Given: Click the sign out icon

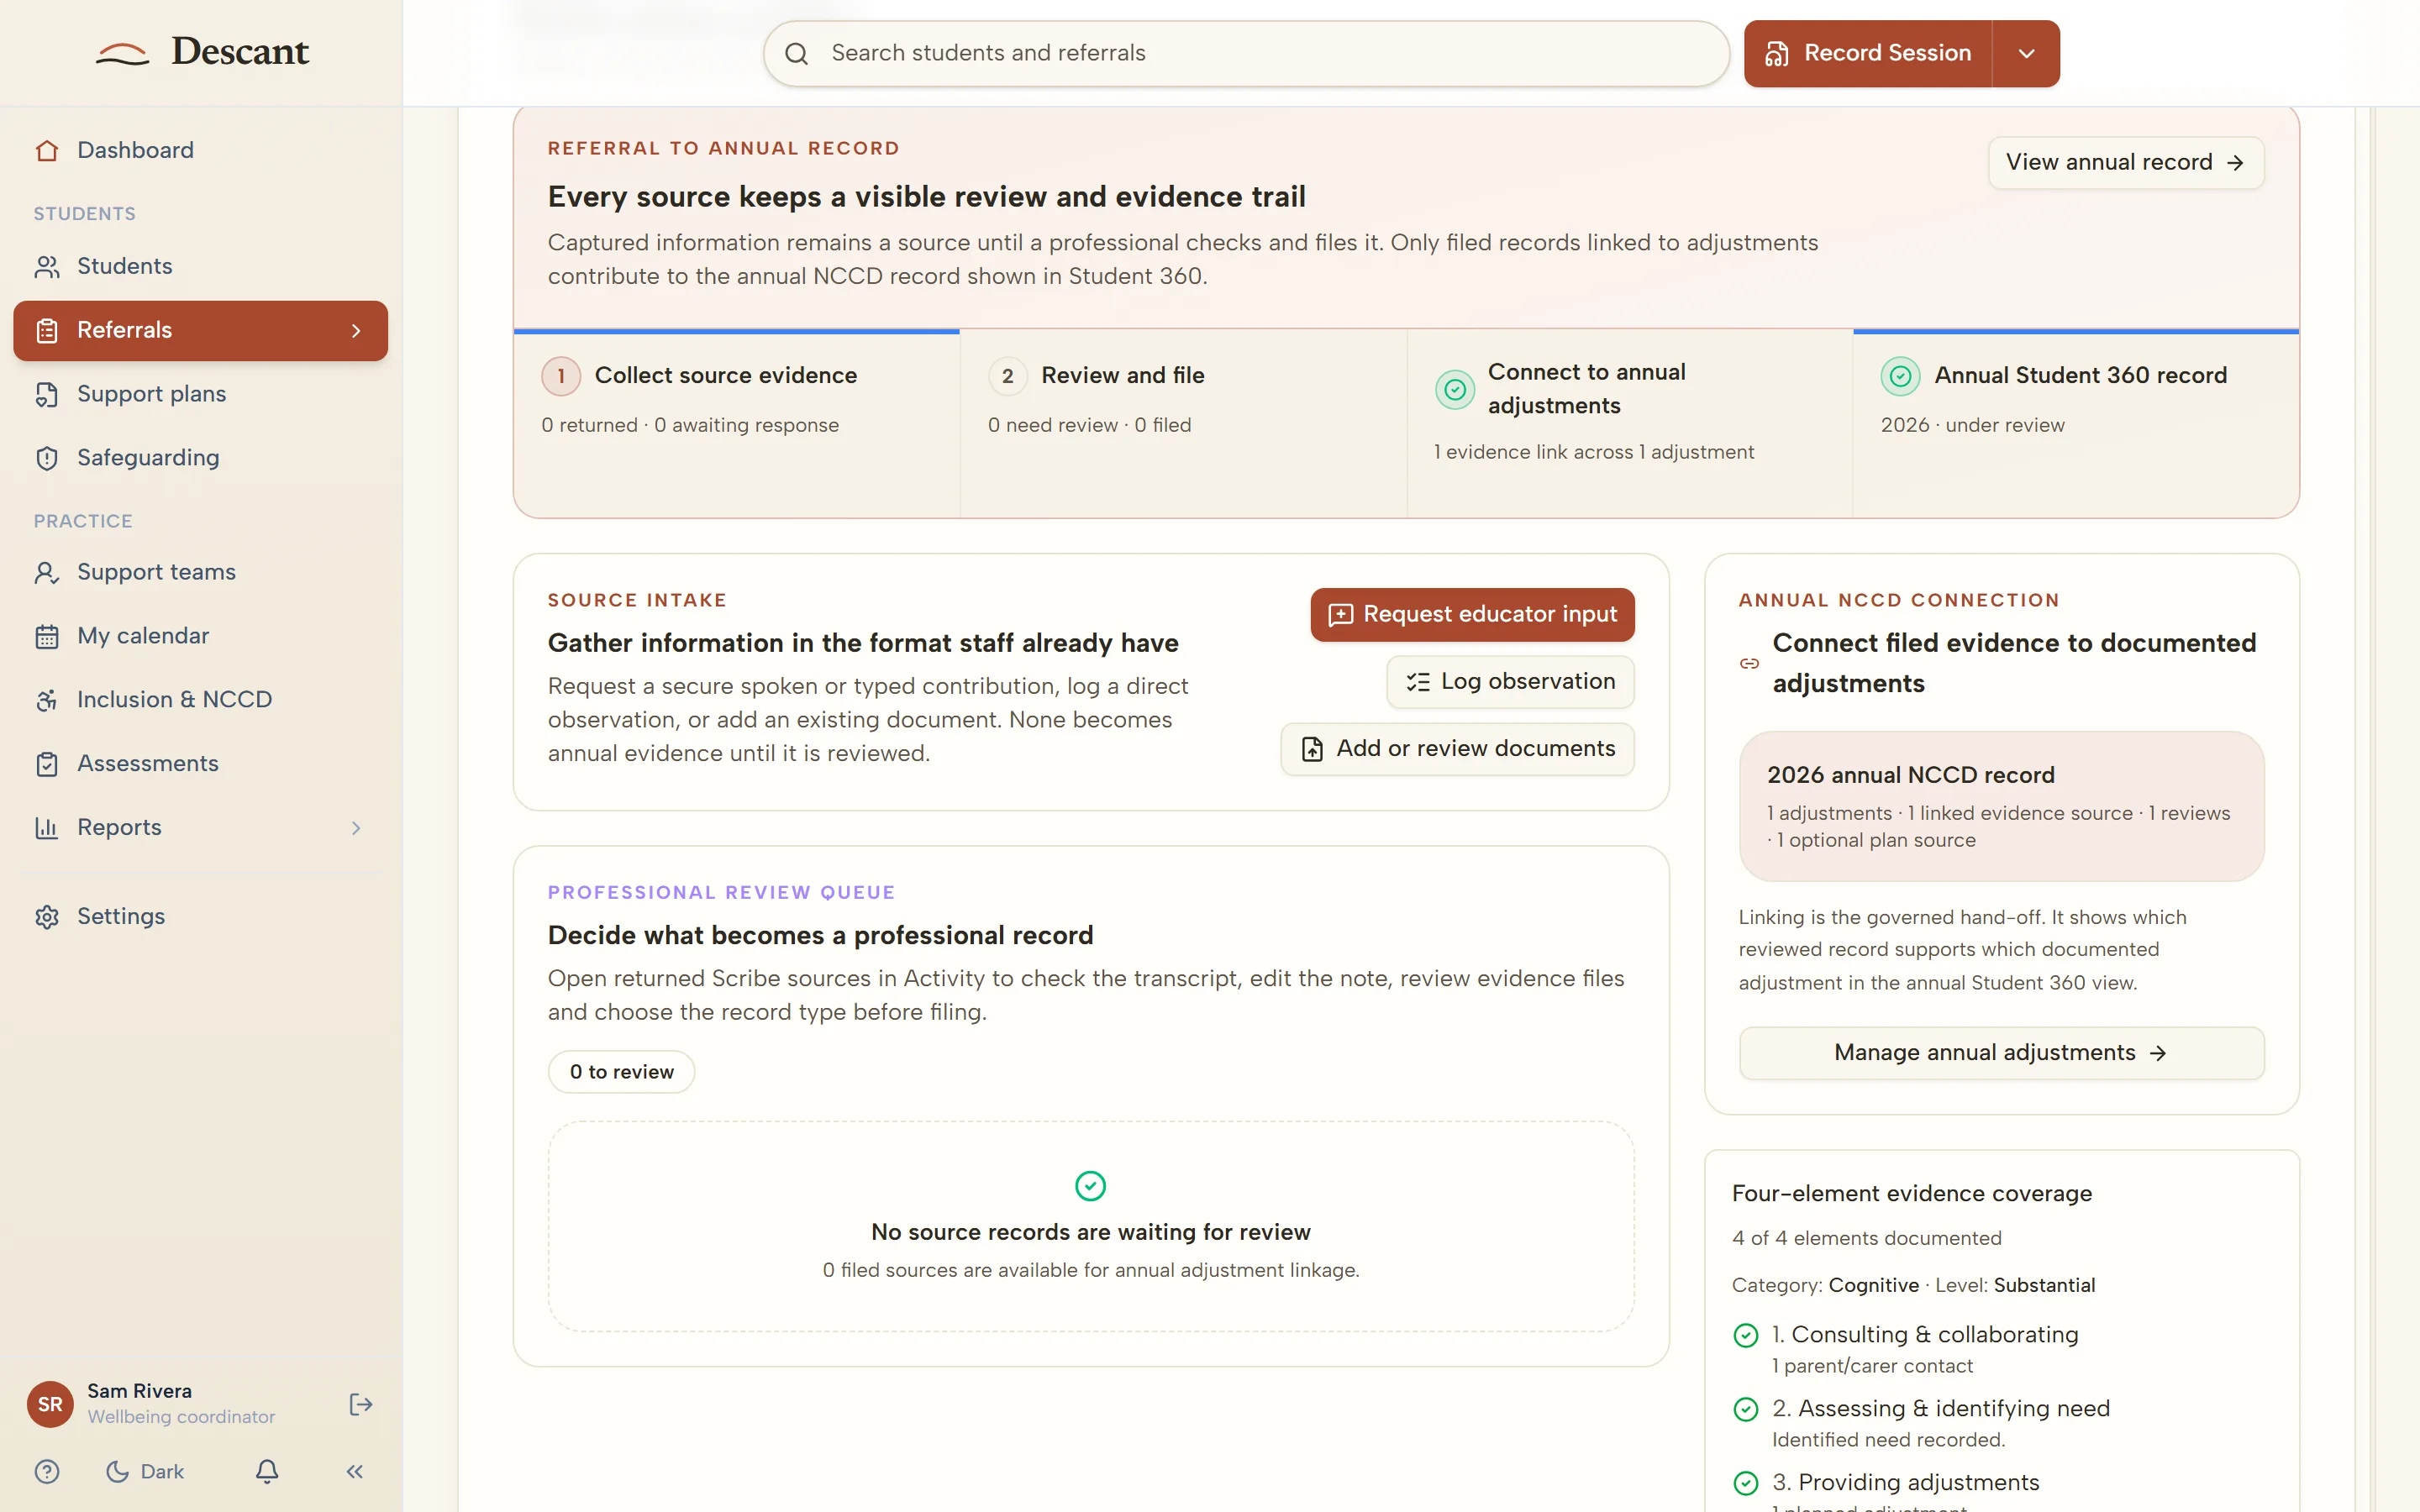Looking at the screenshot, I should click(x=360, y=1404).
